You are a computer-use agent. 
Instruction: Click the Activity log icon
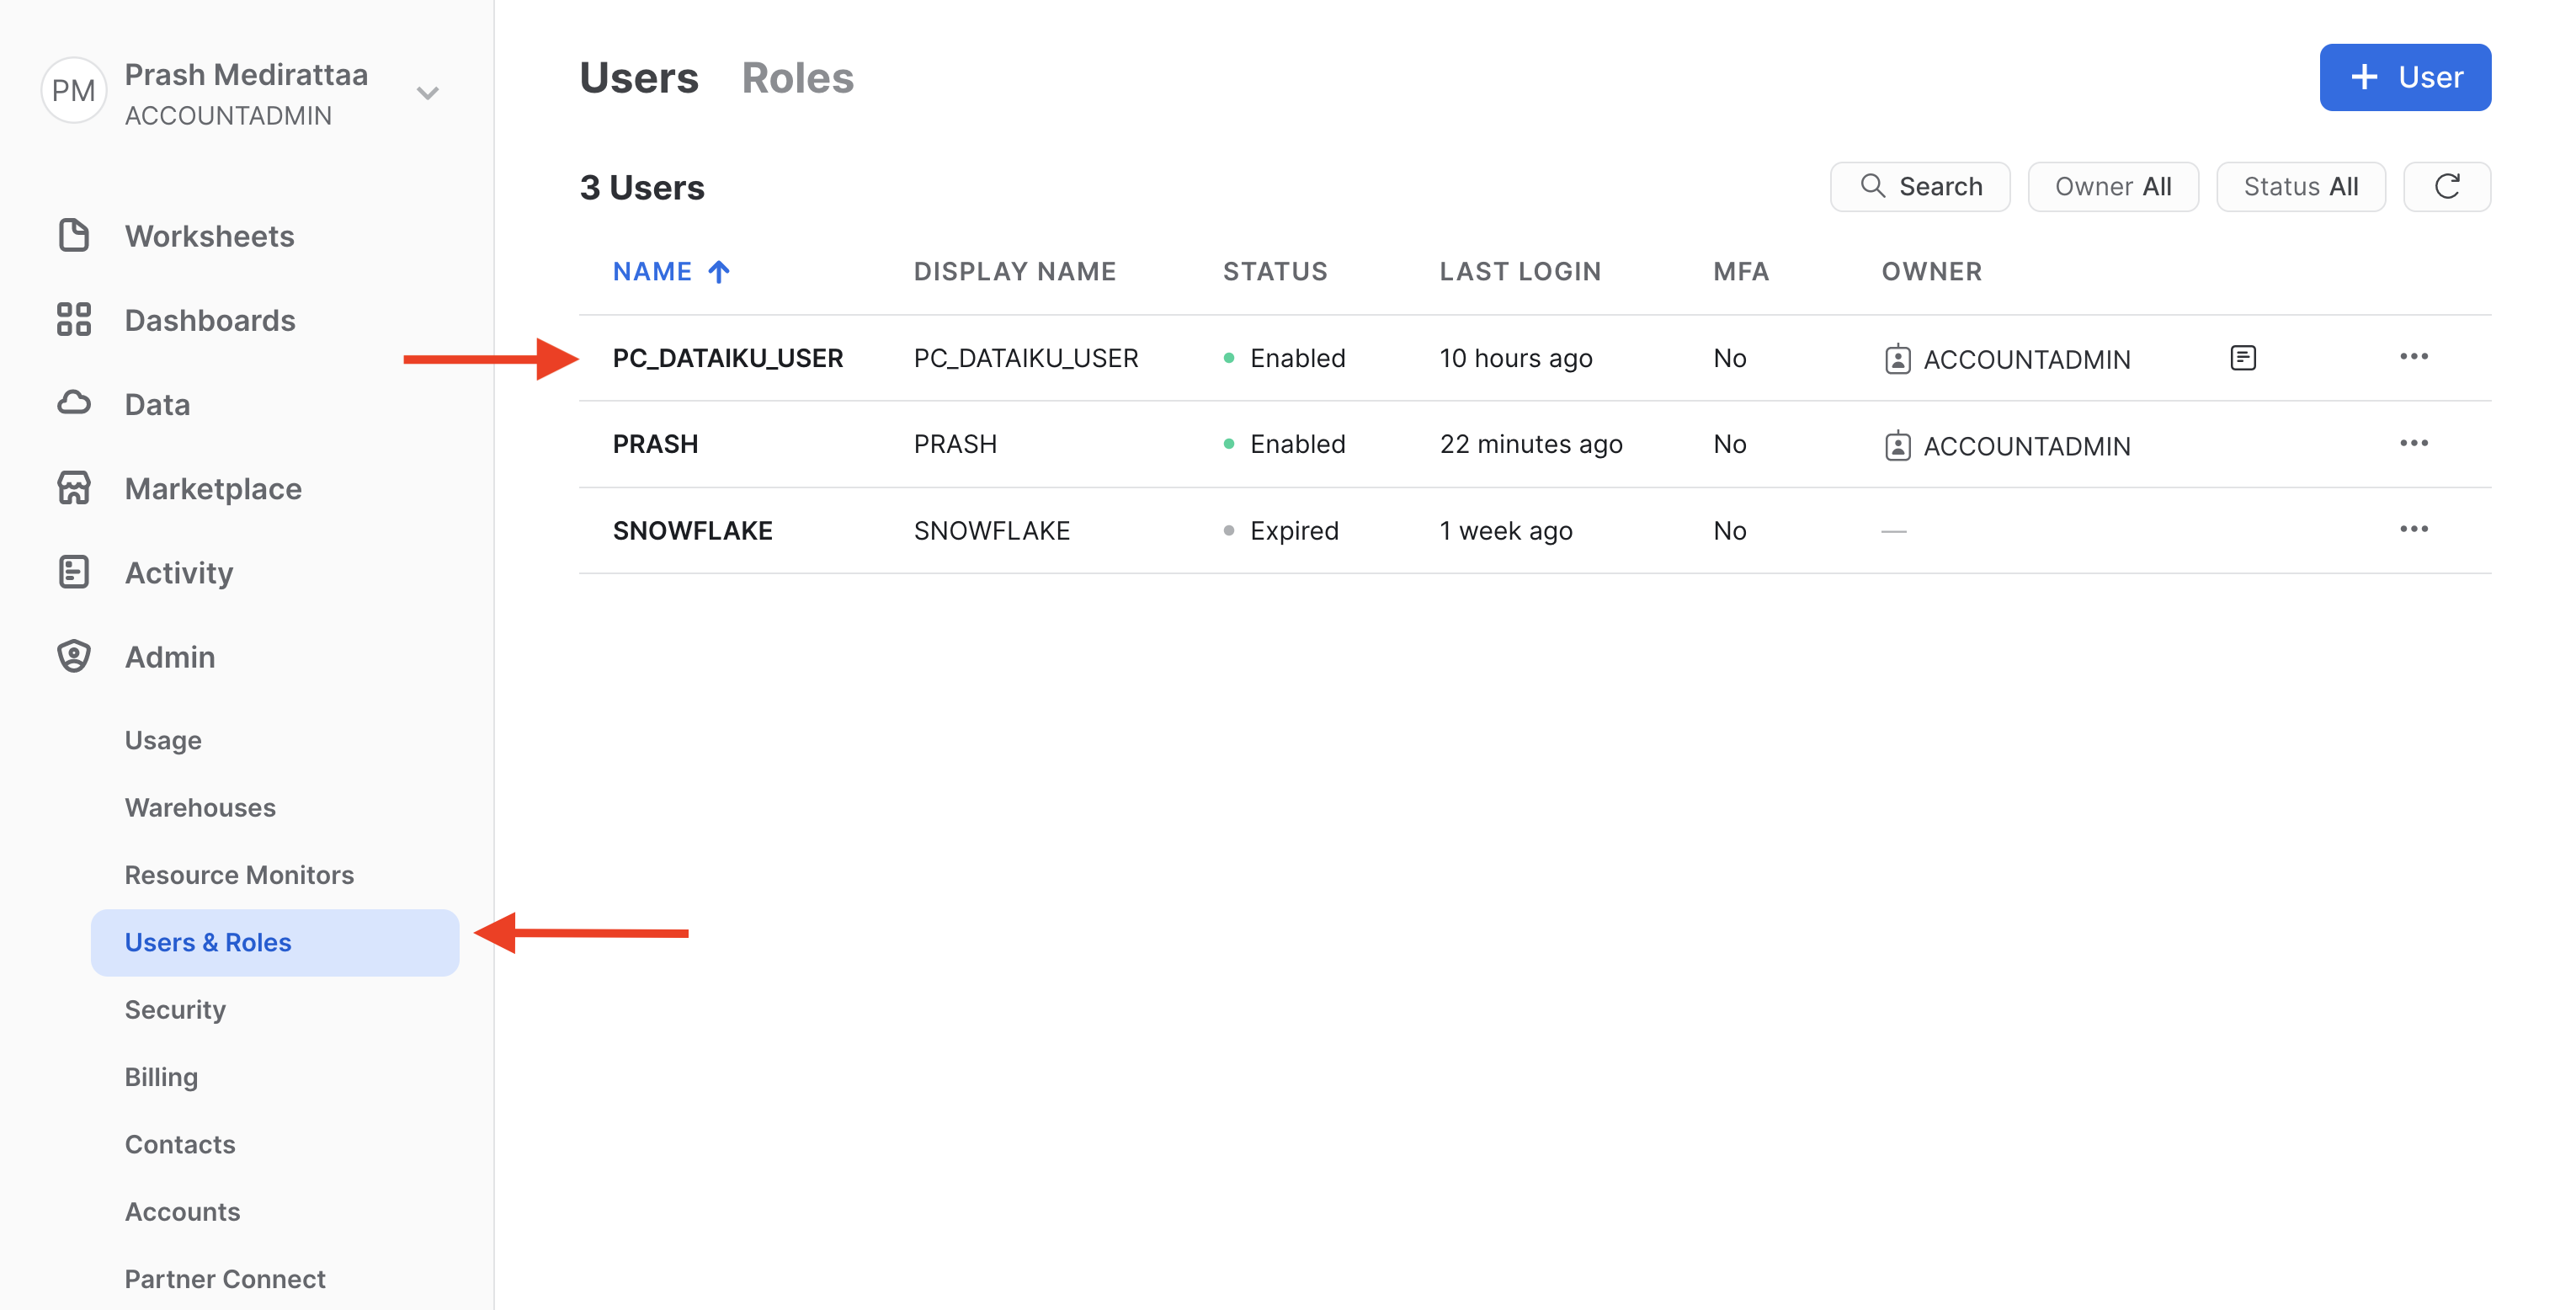click(x=74, y=572)
